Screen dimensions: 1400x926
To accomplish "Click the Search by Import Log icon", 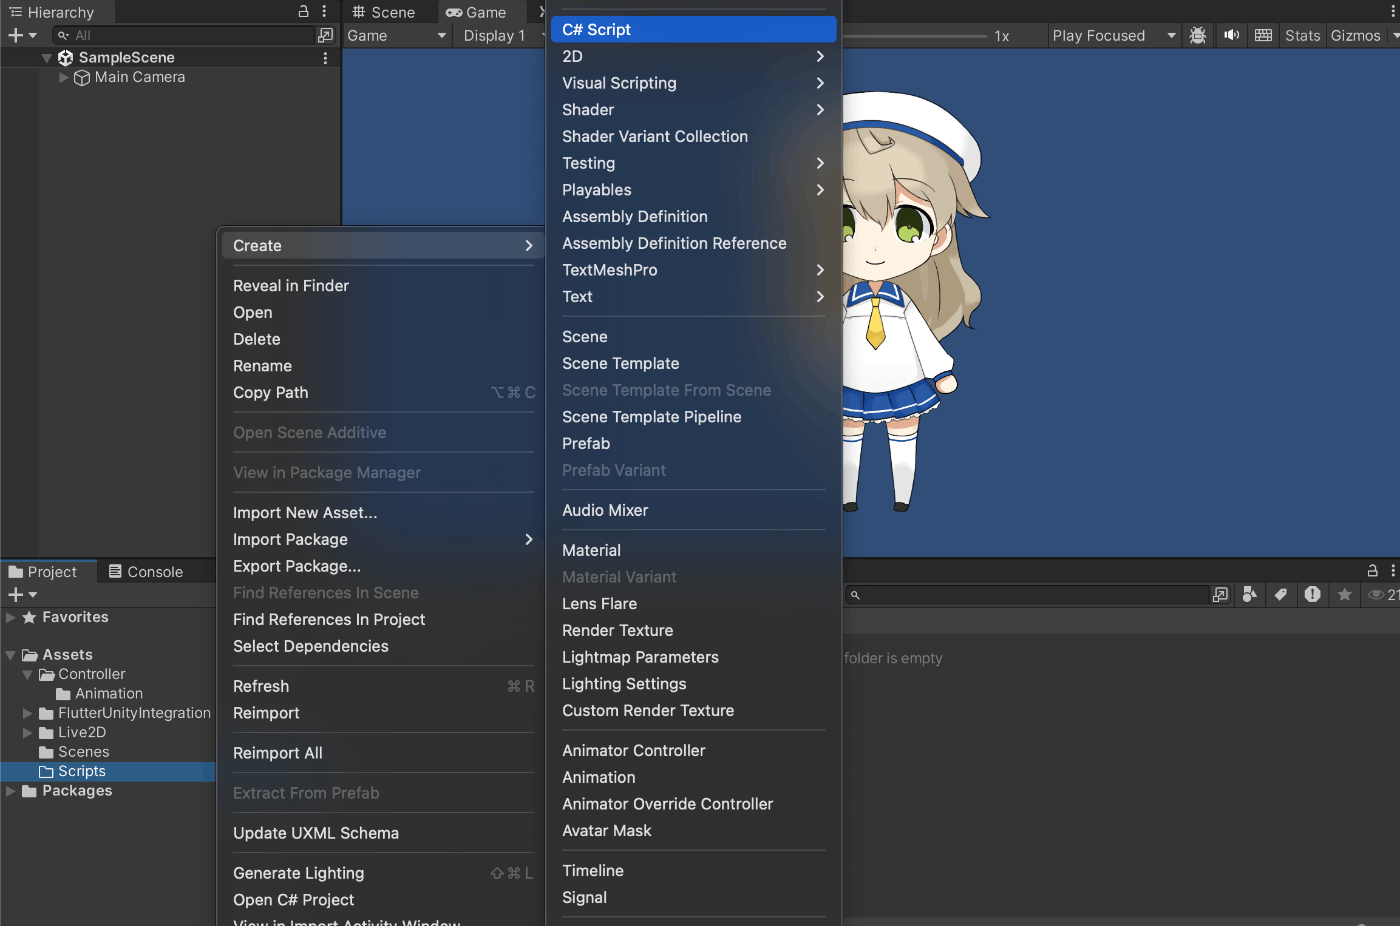I will [x=1313, y=595].
